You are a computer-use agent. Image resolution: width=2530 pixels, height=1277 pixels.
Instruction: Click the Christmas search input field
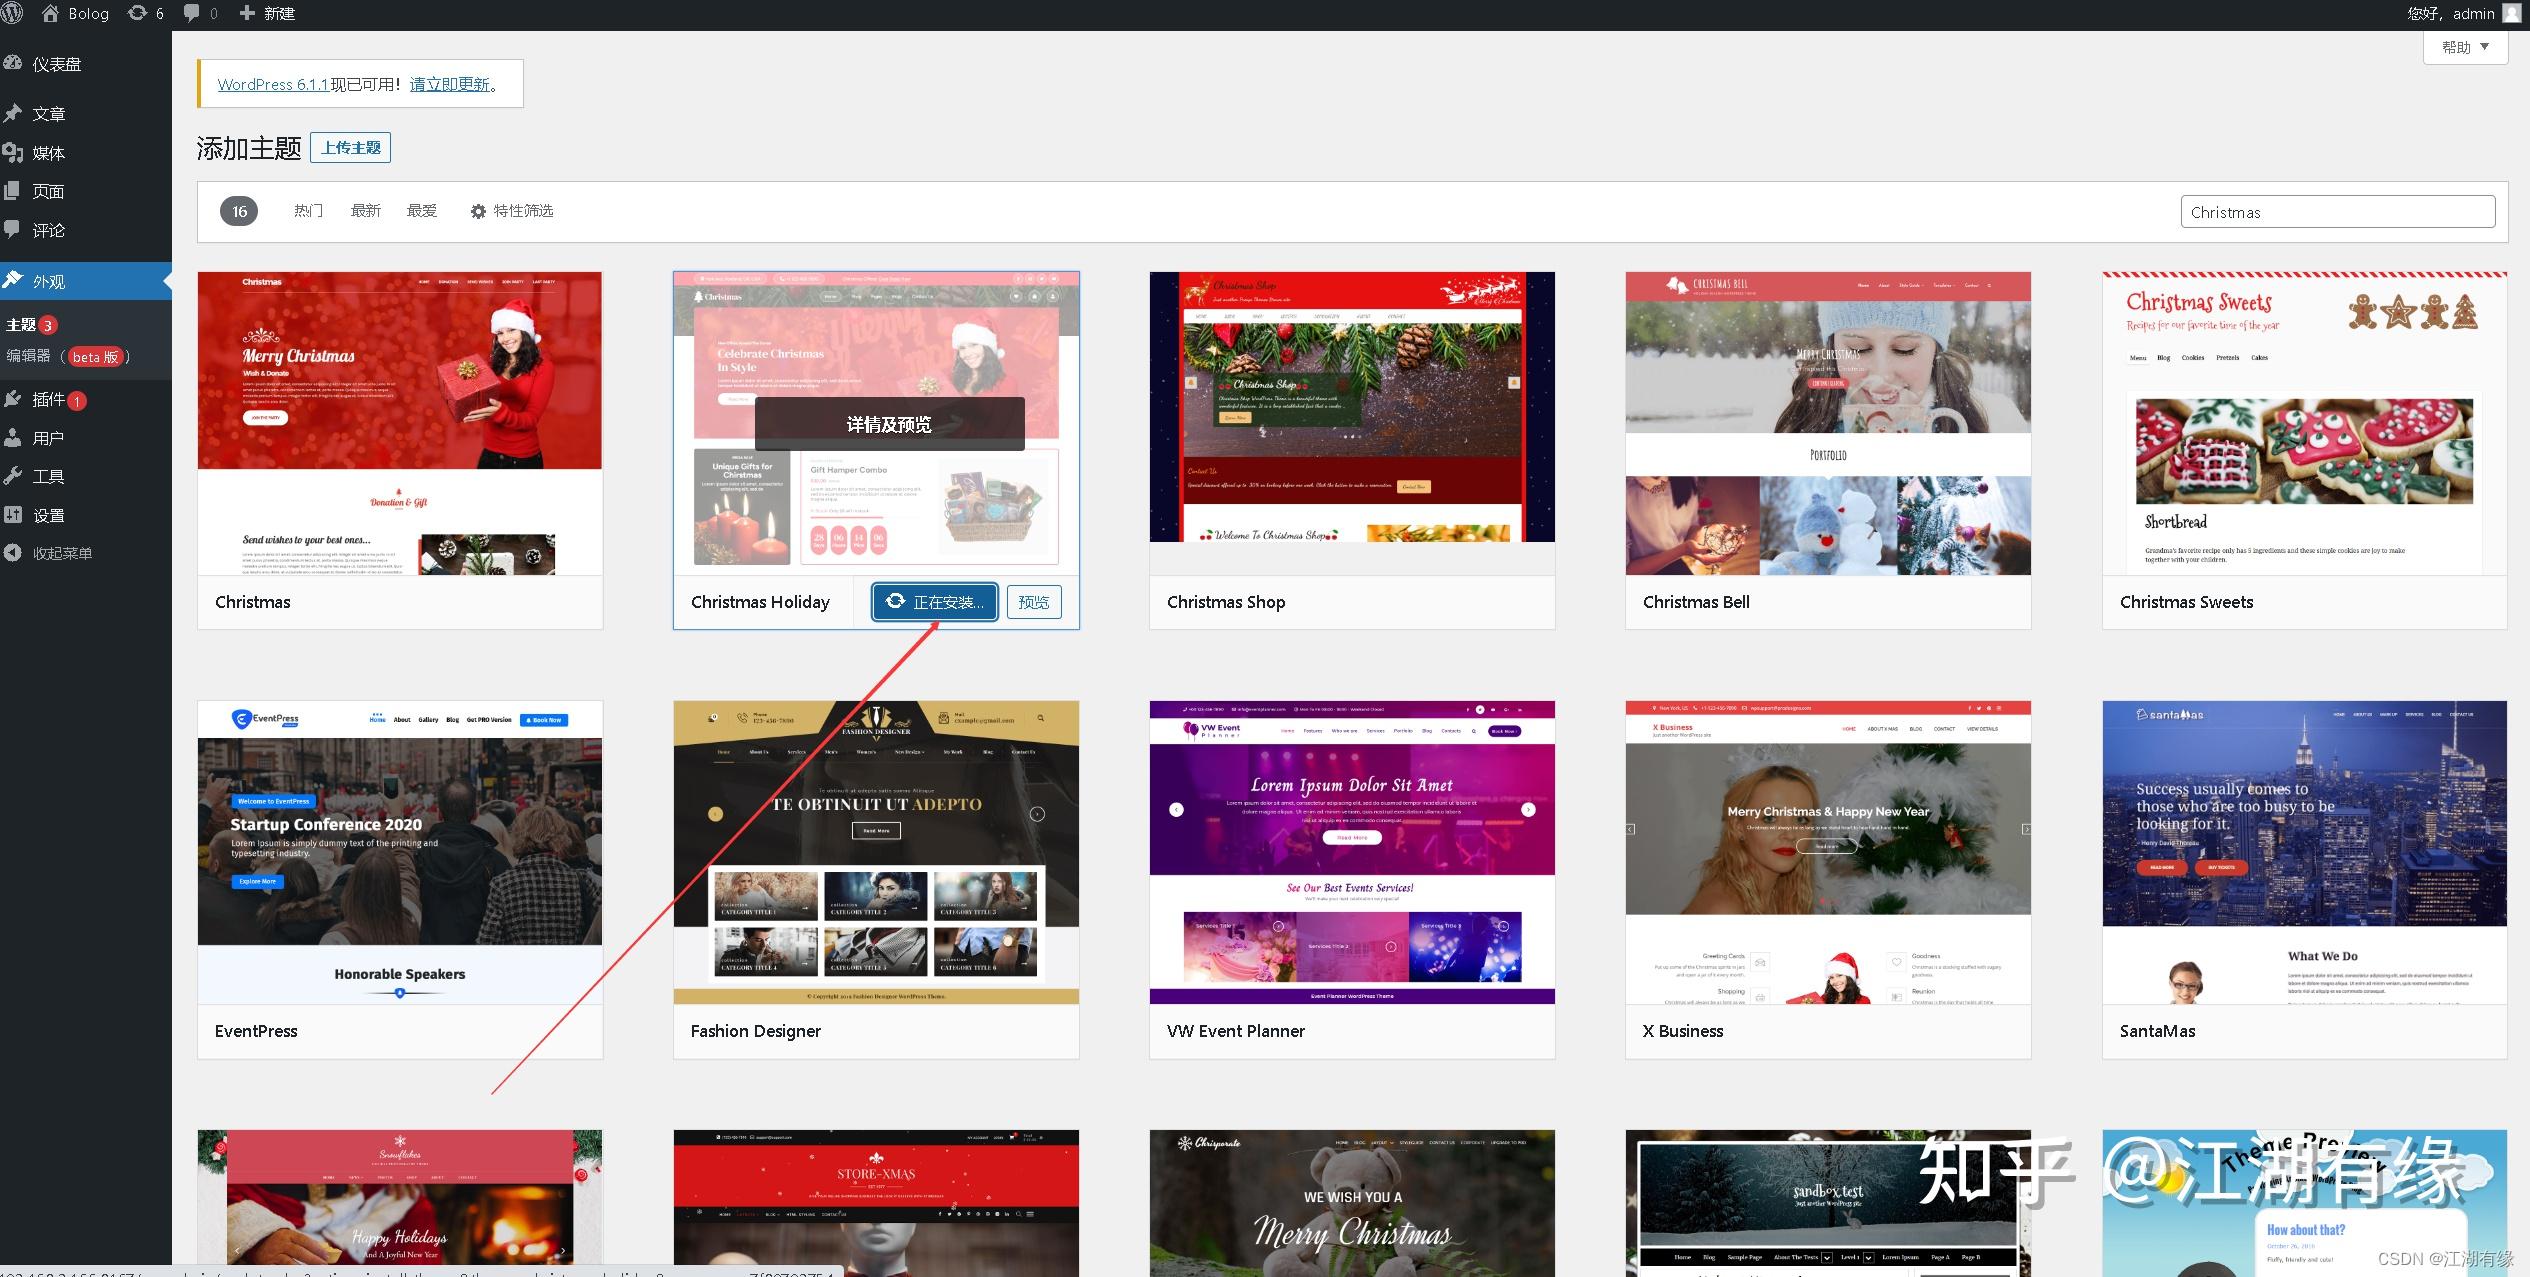pos(2336,212)
